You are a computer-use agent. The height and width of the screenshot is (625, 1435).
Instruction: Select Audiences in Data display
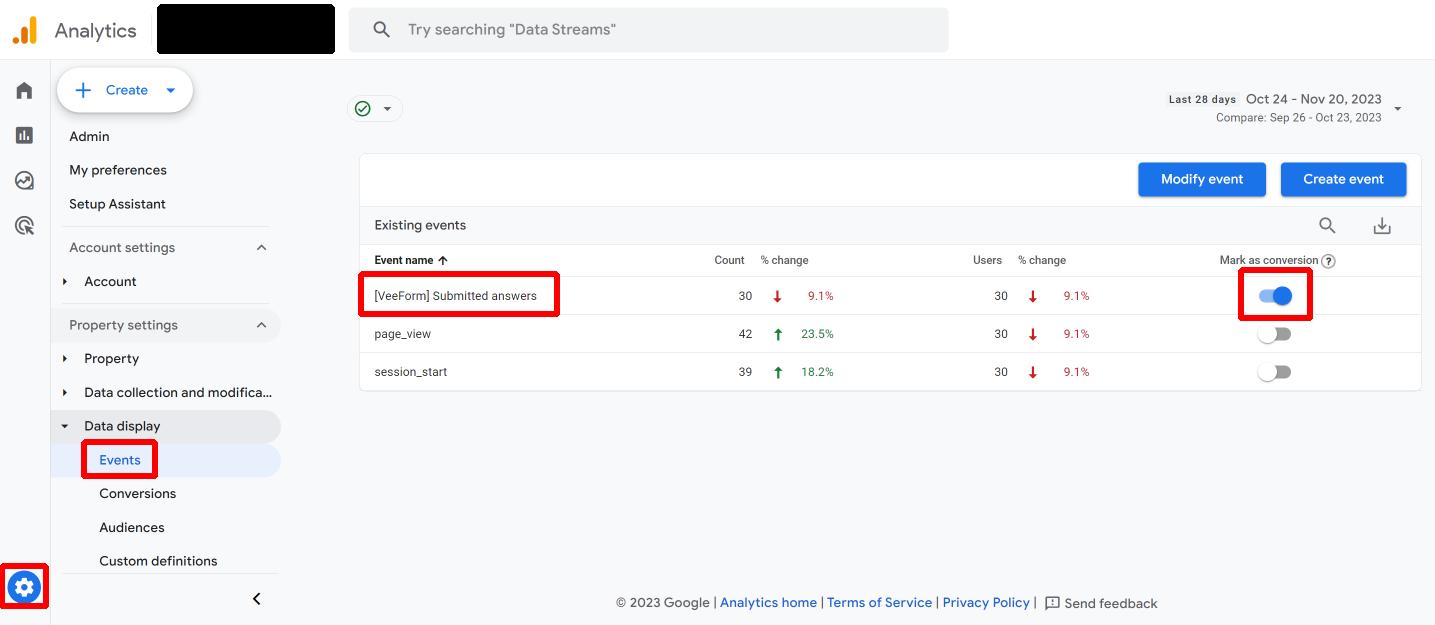click(x=132, y=528)
